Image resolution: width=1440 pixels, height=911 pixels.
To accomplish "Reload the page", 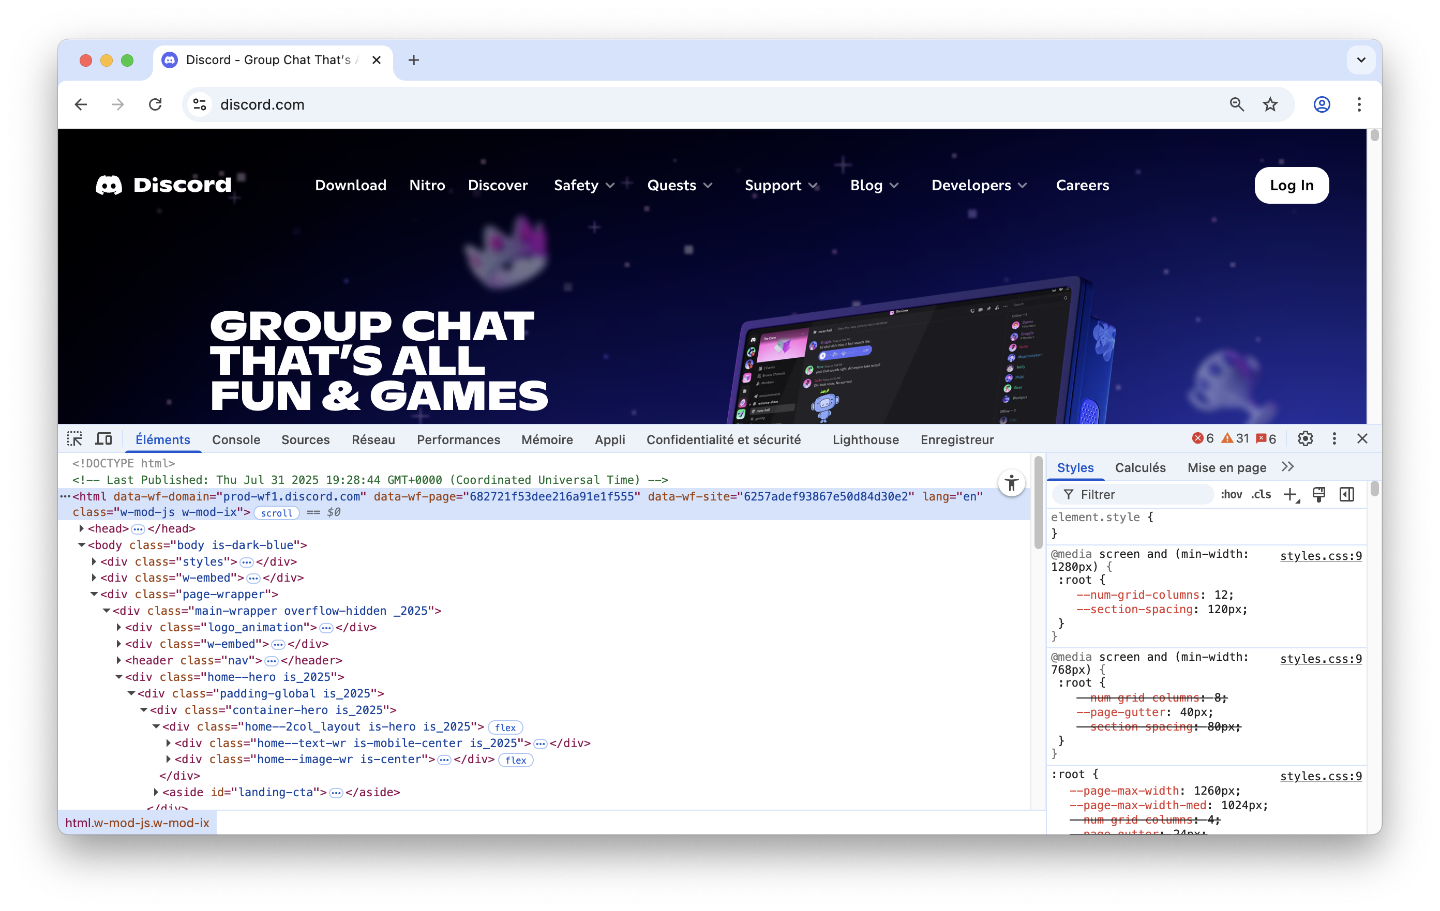I will pos(155,104).
